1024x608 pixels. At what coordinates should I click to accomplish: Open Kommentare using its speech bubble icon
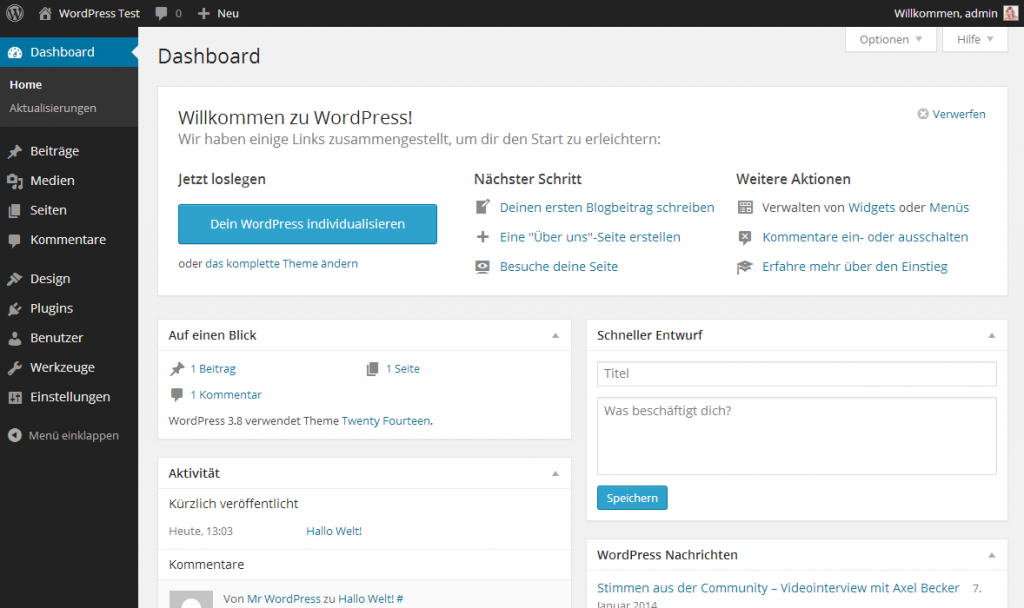click(x=15, y=240)
